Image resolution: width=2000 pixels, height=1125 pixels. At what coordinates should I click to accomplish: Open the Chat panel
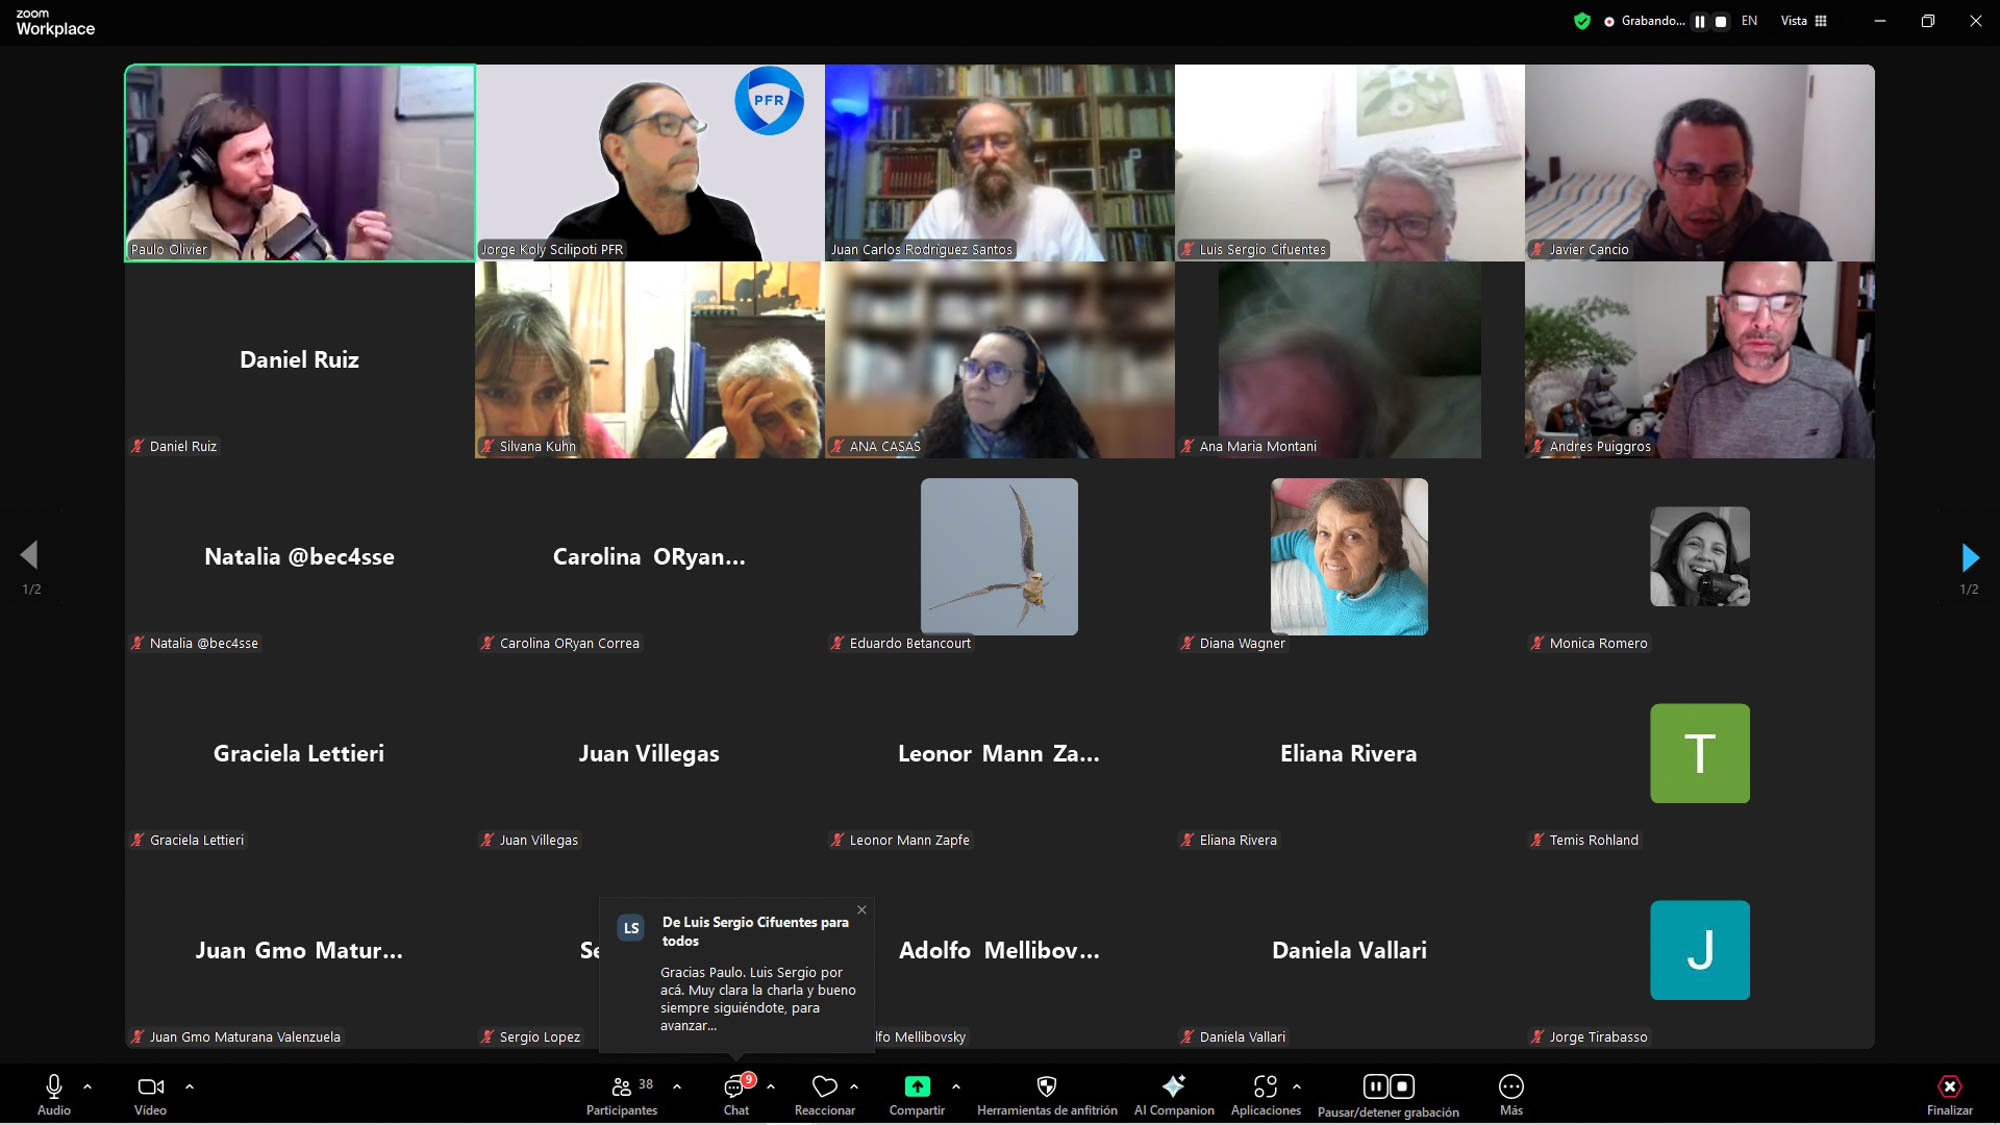(x=737, y=1094)
